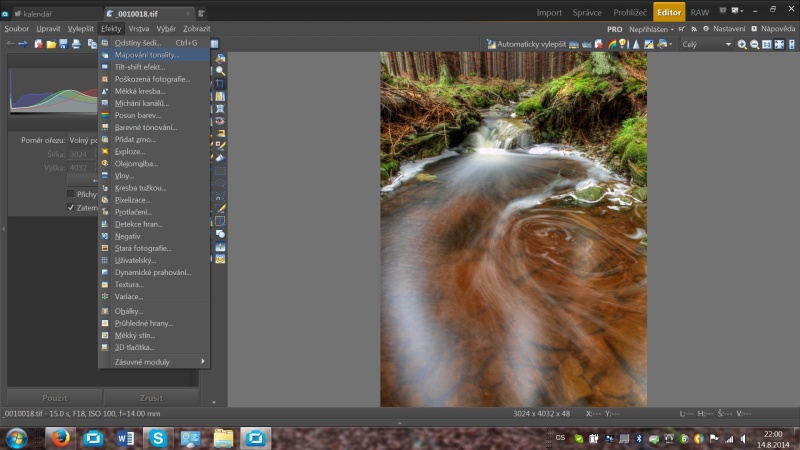The height and width of the screenshot is (450, 800).
Task: Click the Automaticky vylepšit button
Action: pyautogui.click(x=525, y=44)
